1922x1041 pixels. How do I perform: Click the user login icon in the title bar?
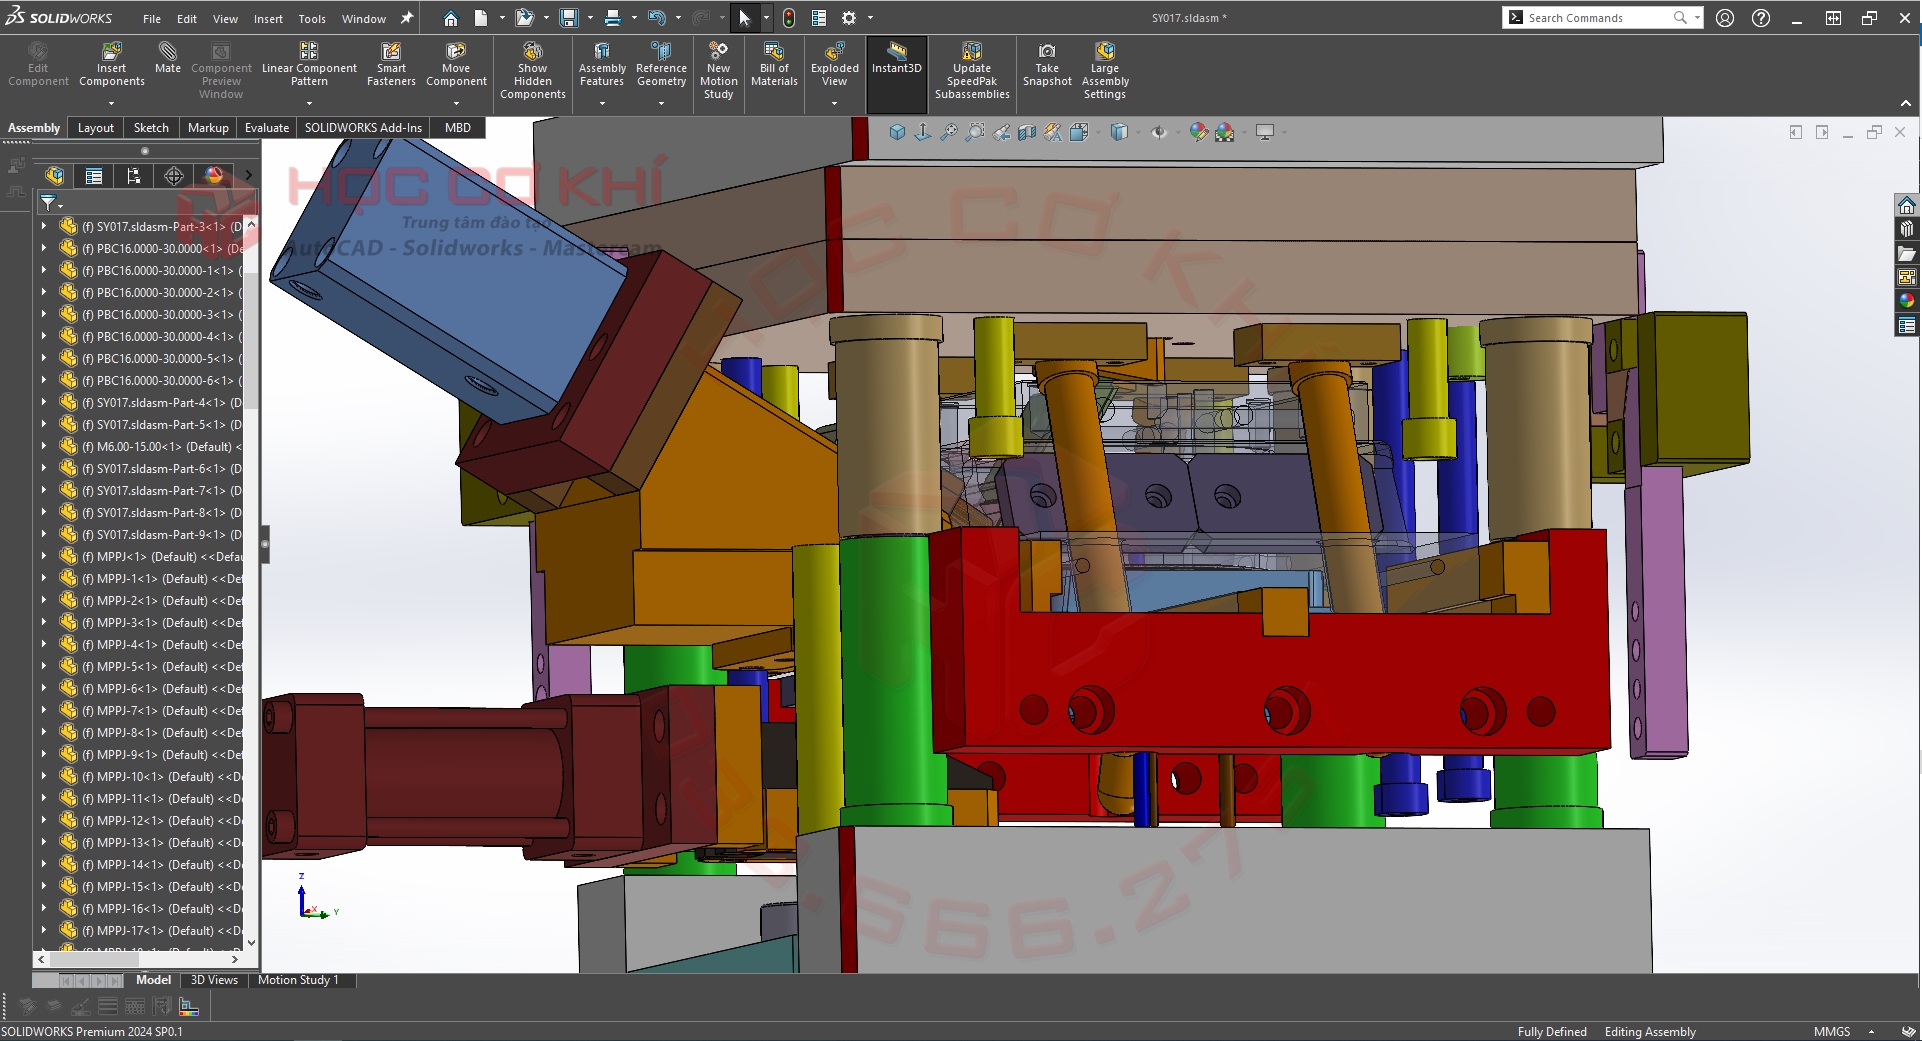click(x=1725, y=18)
